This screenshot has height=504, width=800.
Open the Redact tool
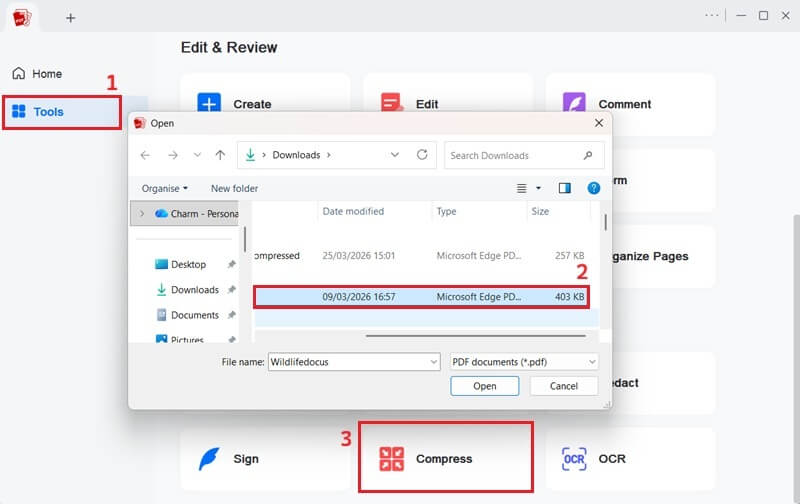pos(663,383)
